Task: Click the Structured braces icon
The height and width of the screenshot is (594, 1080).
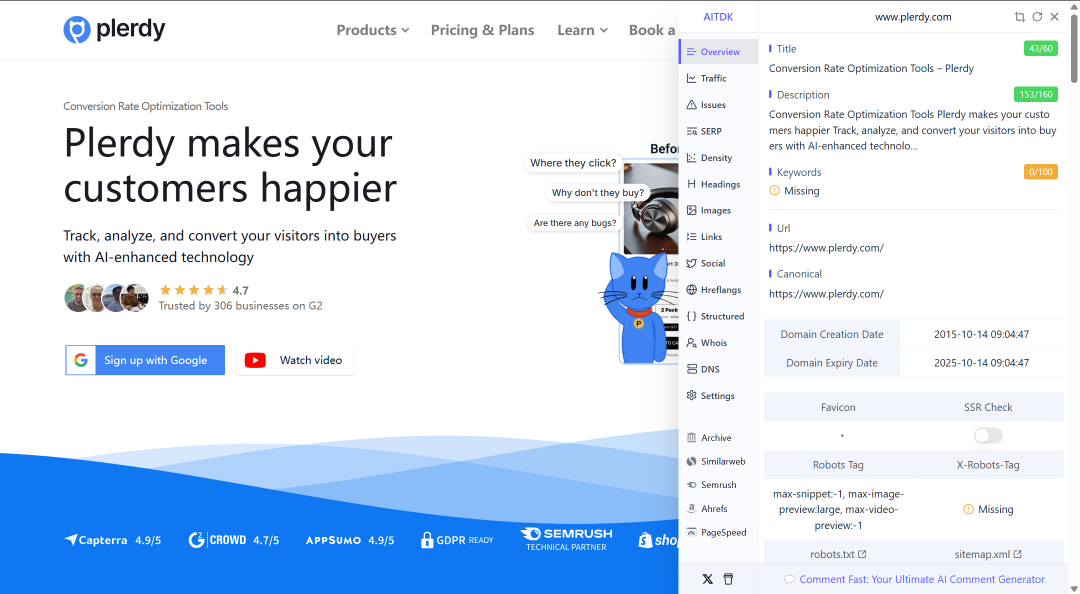Action: click(x=692, y=316)
